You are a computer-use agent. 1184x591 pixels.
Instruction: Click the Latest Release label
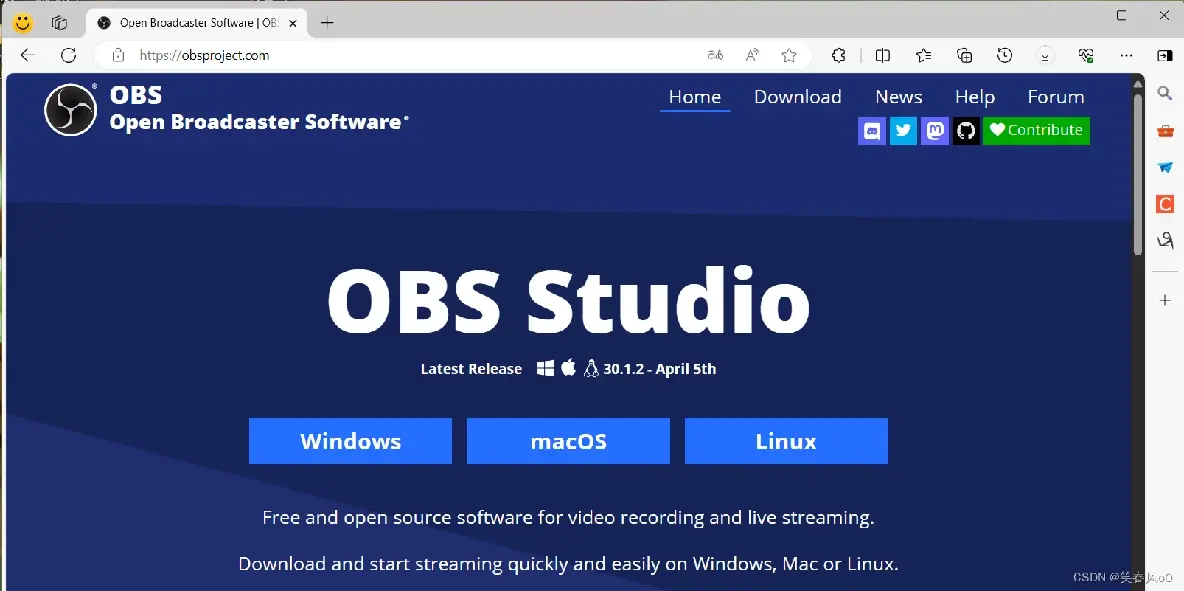coord(471,369)
